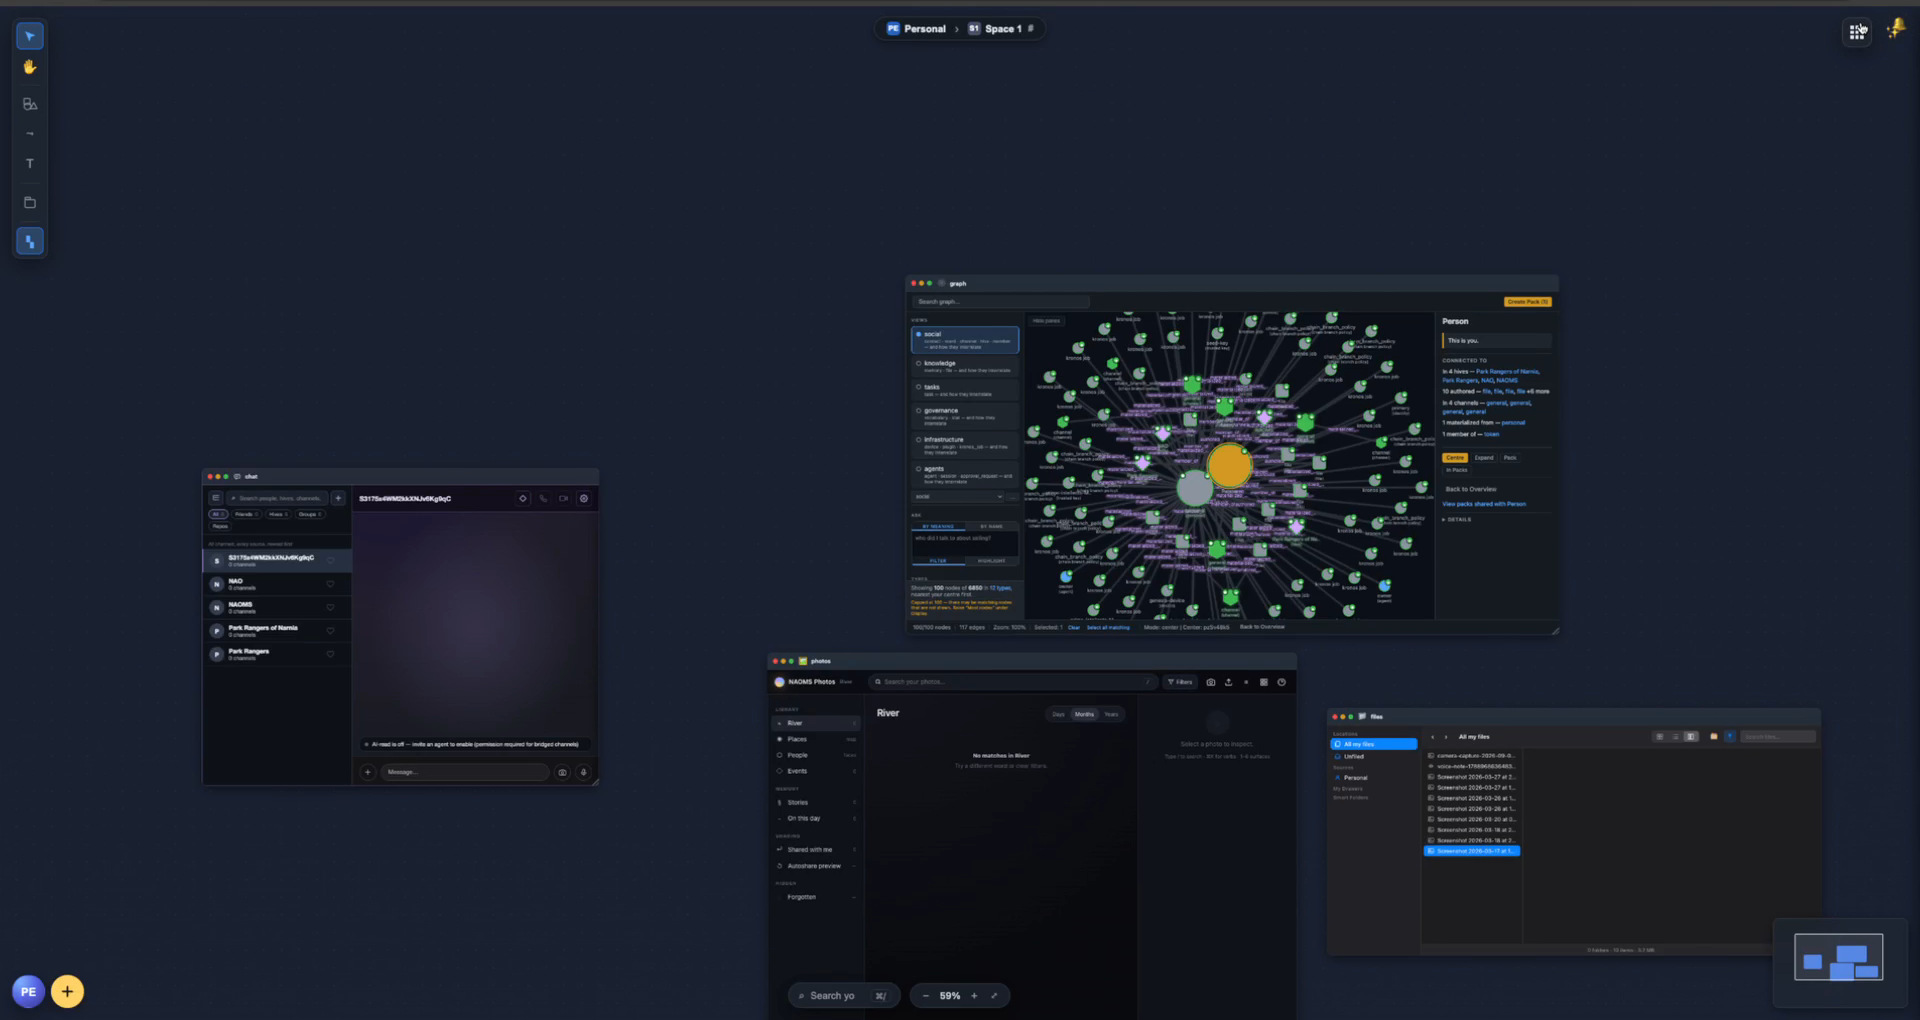Screen dimensions: 1920x1020
Task: Select the social view radio in graph
Action: 919,334
